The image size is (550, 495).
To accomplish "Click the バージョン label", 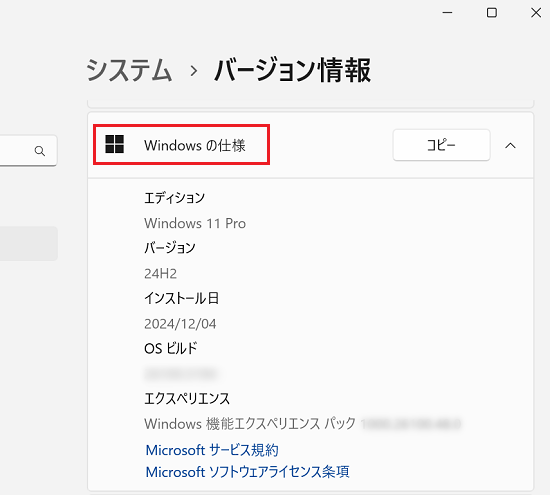I will tap(170, 248).
